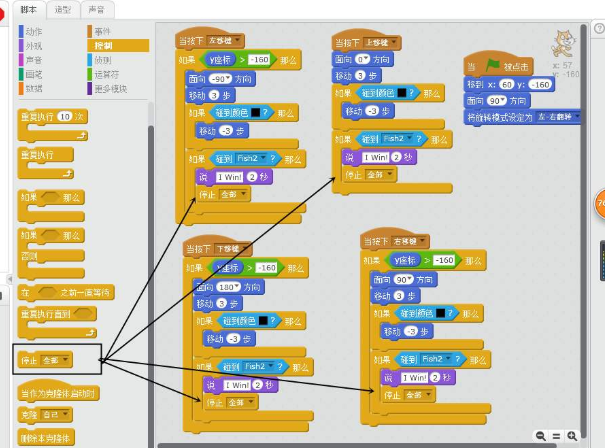This screenshot has width=605, height=448.
Task: Click the cat sprite thumbnail in the scripts corner
Action: pyautogui.click(x=563, y=43)
